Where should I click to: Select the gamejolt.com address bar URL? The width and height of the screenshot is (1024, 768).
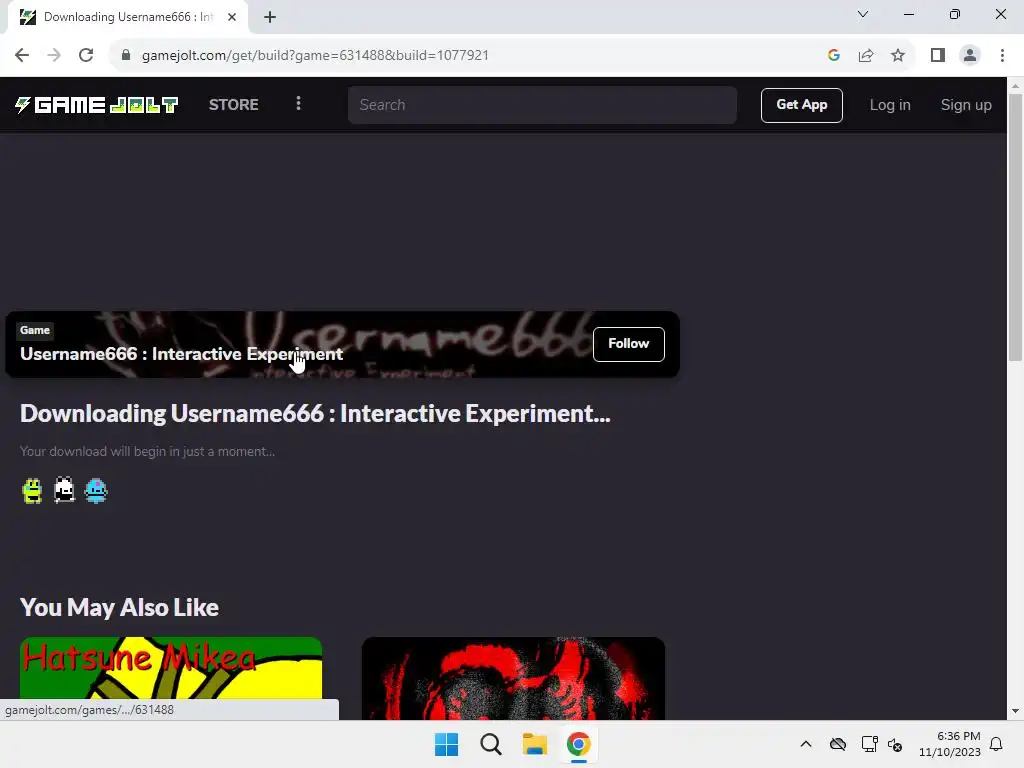pos(315,56)
